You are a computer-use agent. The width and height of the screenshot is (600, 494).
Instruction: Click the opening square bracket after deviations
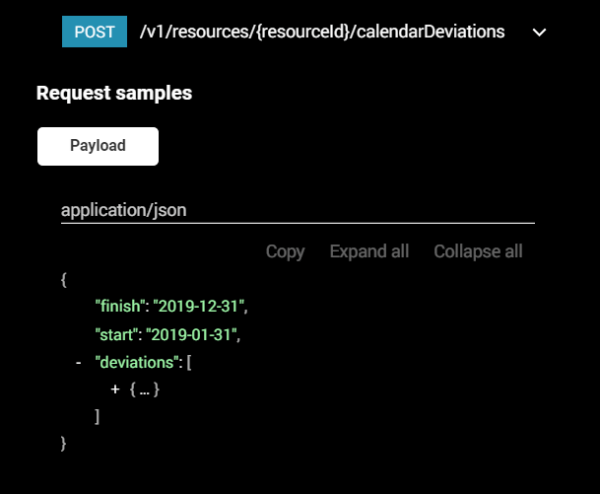[189, 362]
